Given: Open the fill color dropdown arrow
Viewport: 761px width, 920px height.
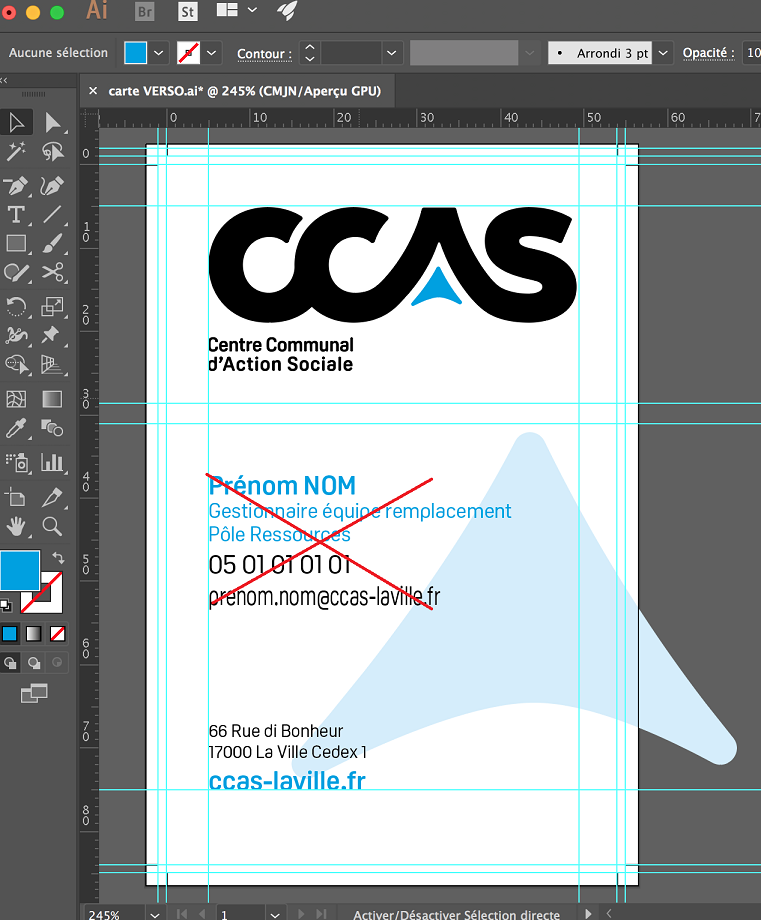Looking at the screenshot, I should coord(159,53).
